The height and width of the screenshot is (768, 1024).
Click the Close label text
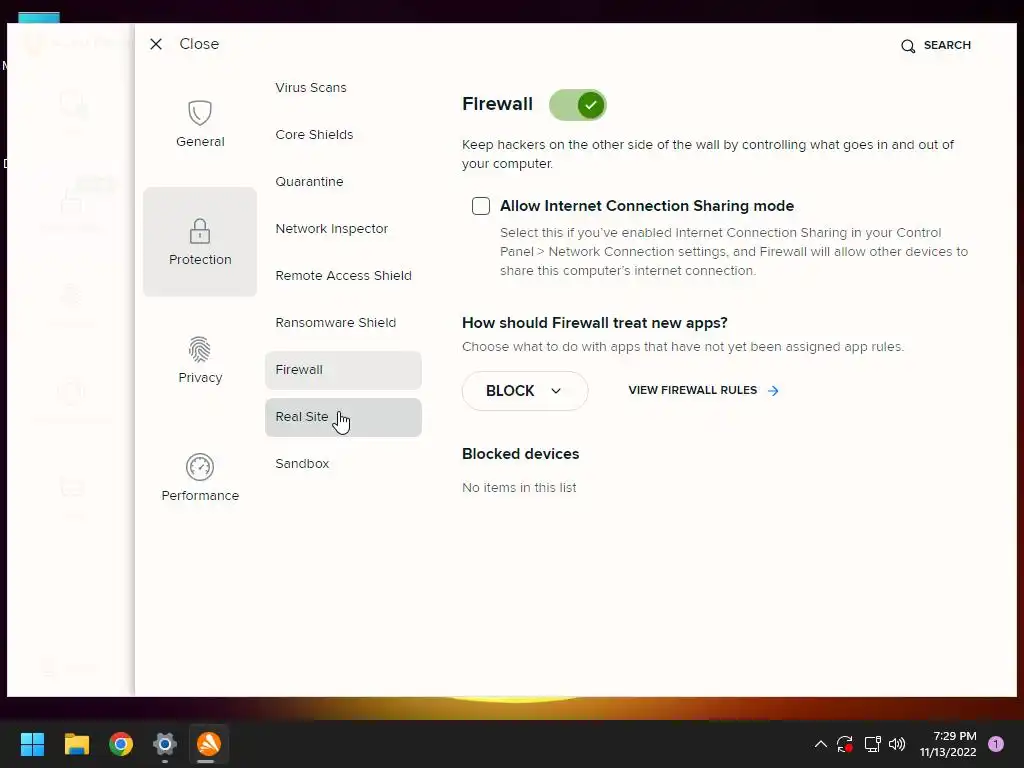tap(199, 44)
